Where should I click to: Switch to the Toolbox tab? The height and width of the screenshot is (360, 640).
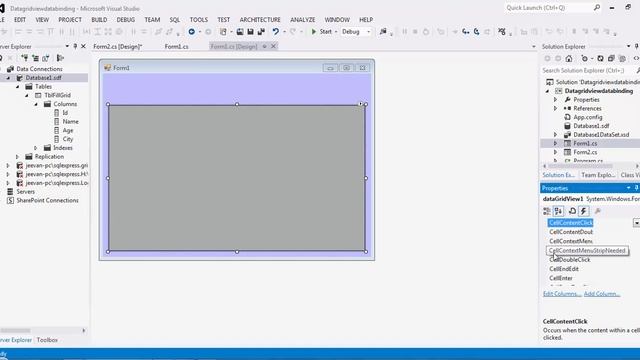coord(47,340)
